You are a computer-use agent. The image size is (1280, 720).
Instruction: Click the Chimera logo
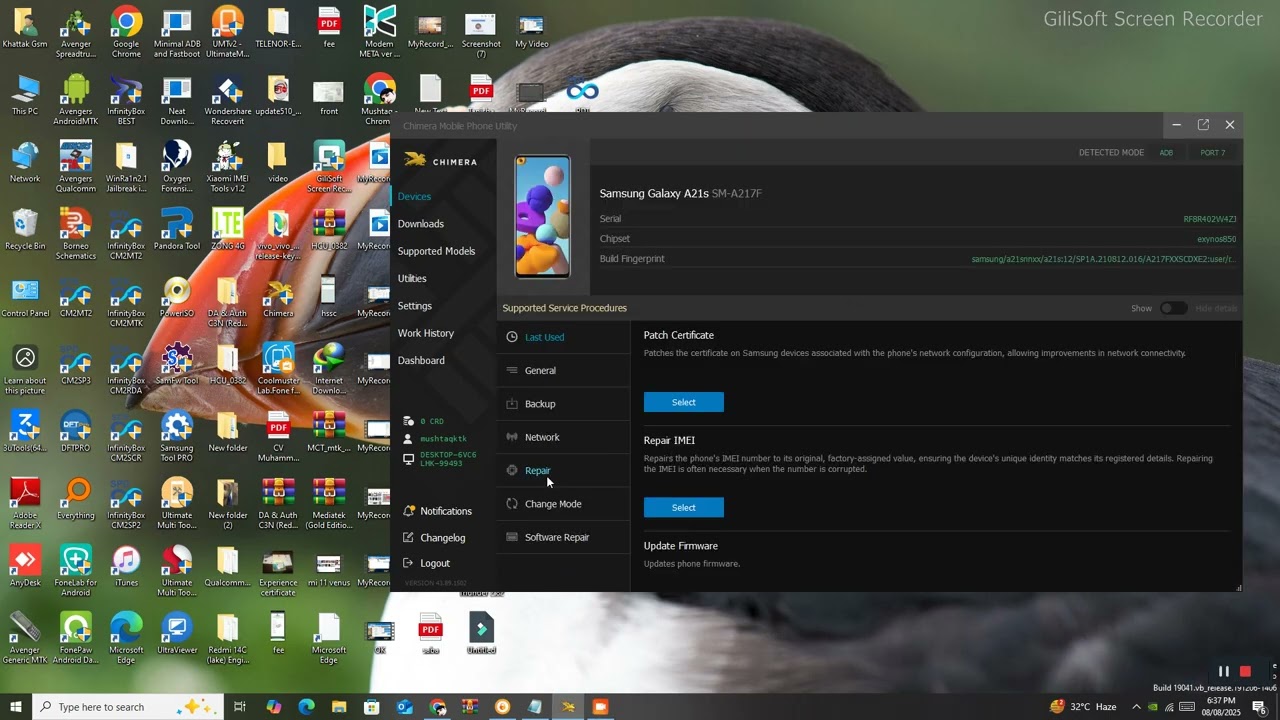click(441, 161)
